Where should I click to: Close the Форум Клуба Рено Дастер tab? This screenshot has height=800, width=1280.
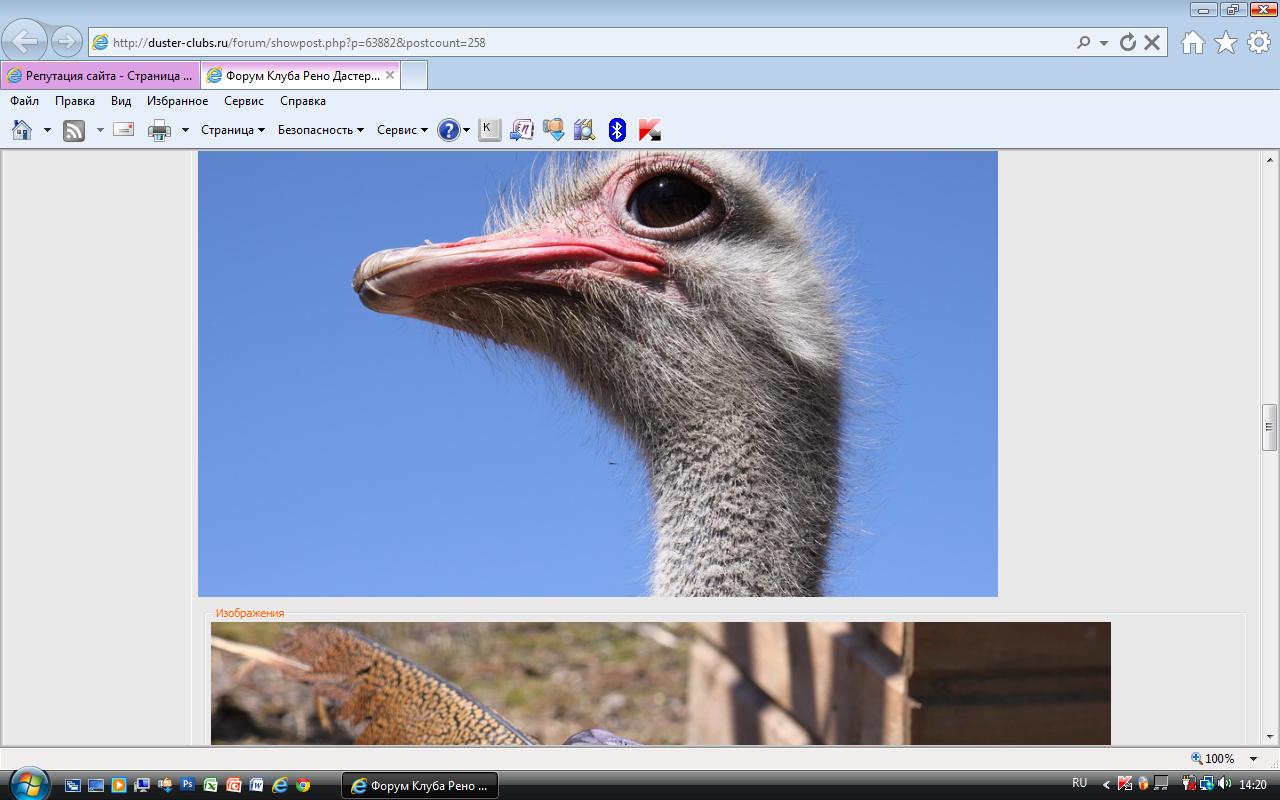(390, 75)
